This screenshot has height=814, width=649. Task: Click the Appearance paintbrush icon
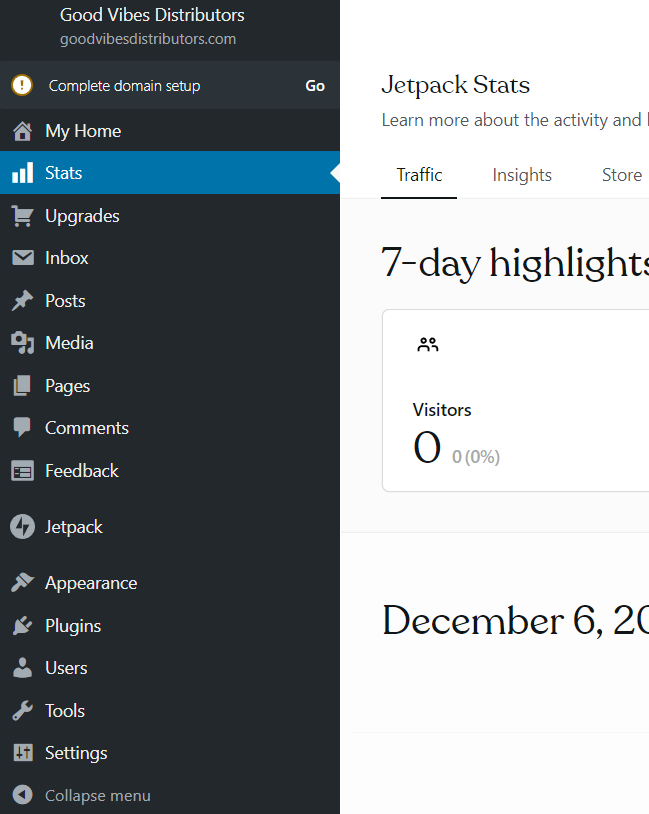[22, 583]
